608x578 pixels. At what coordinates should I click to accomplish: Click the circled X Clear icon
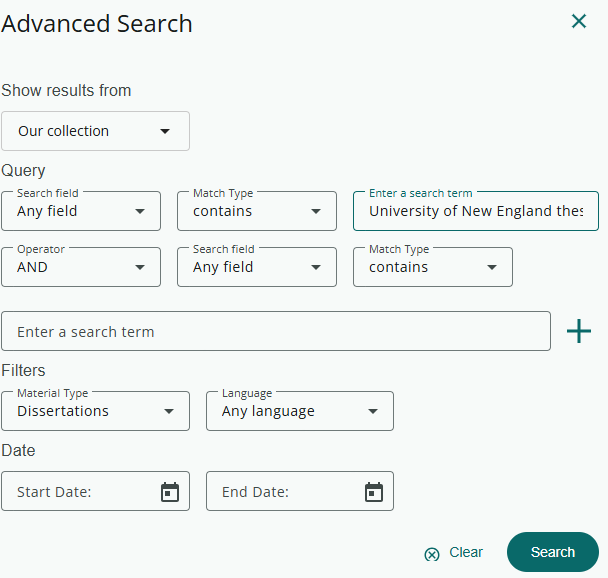tap(432, 554)
